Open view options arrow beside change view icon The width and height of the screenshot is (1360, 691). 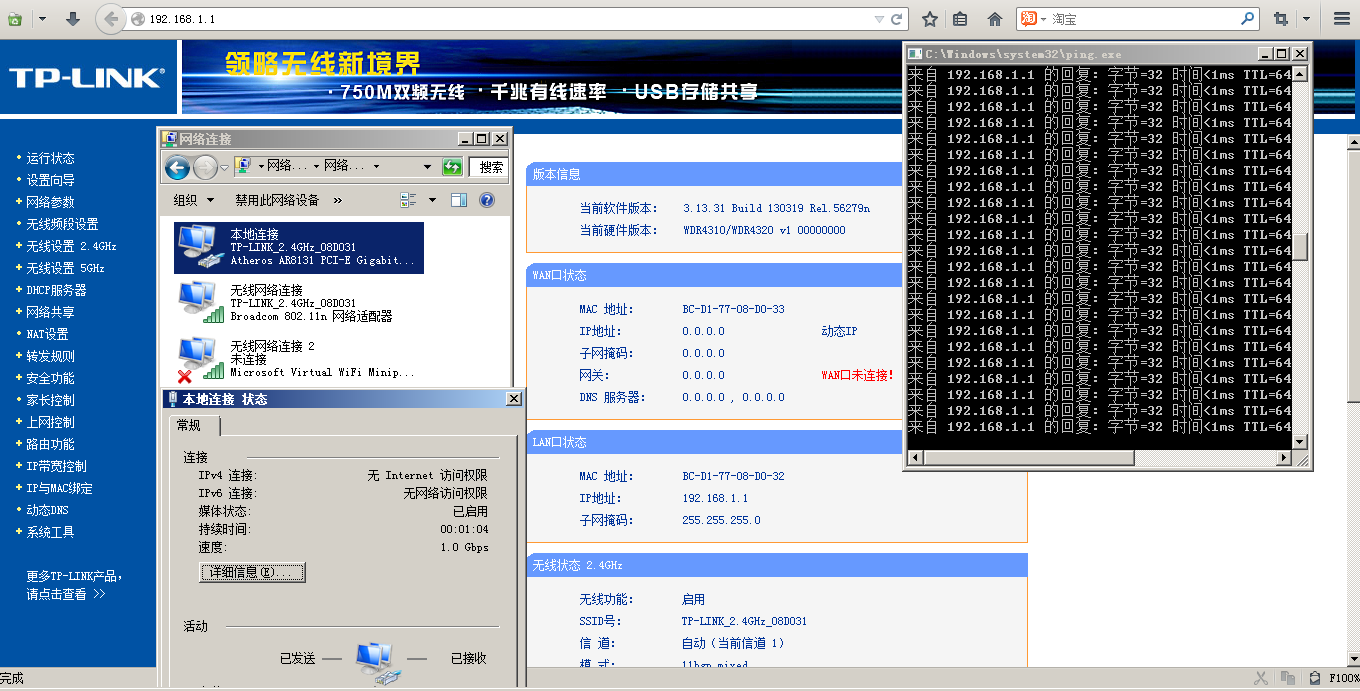click(432, 200)
